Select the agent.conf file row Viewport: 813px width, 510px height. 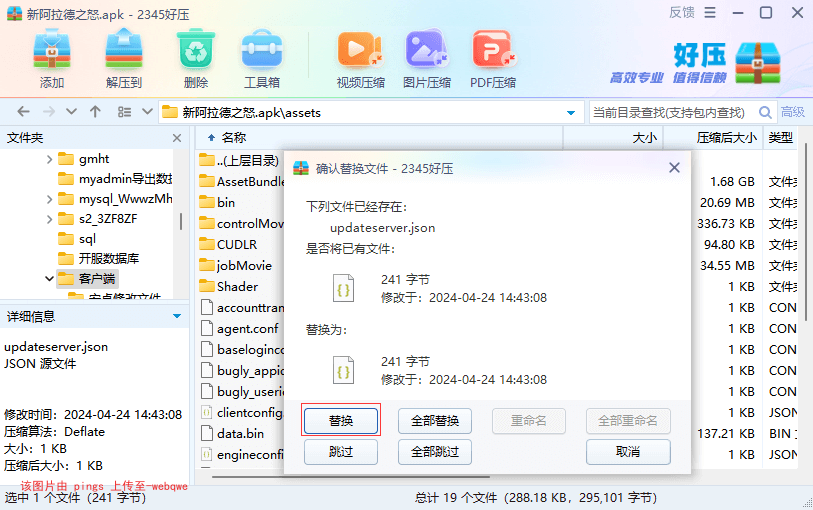pyautogui.click(x=241, y=329)
